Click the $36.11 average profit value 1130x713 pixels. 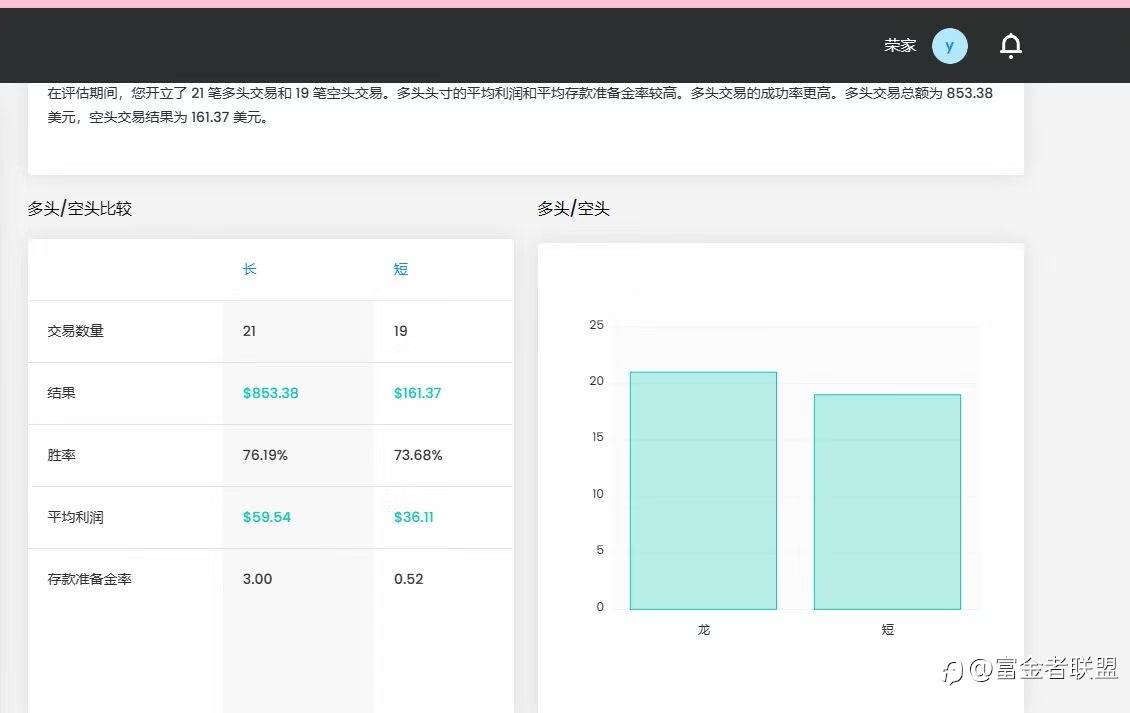(x=414, y=517)
